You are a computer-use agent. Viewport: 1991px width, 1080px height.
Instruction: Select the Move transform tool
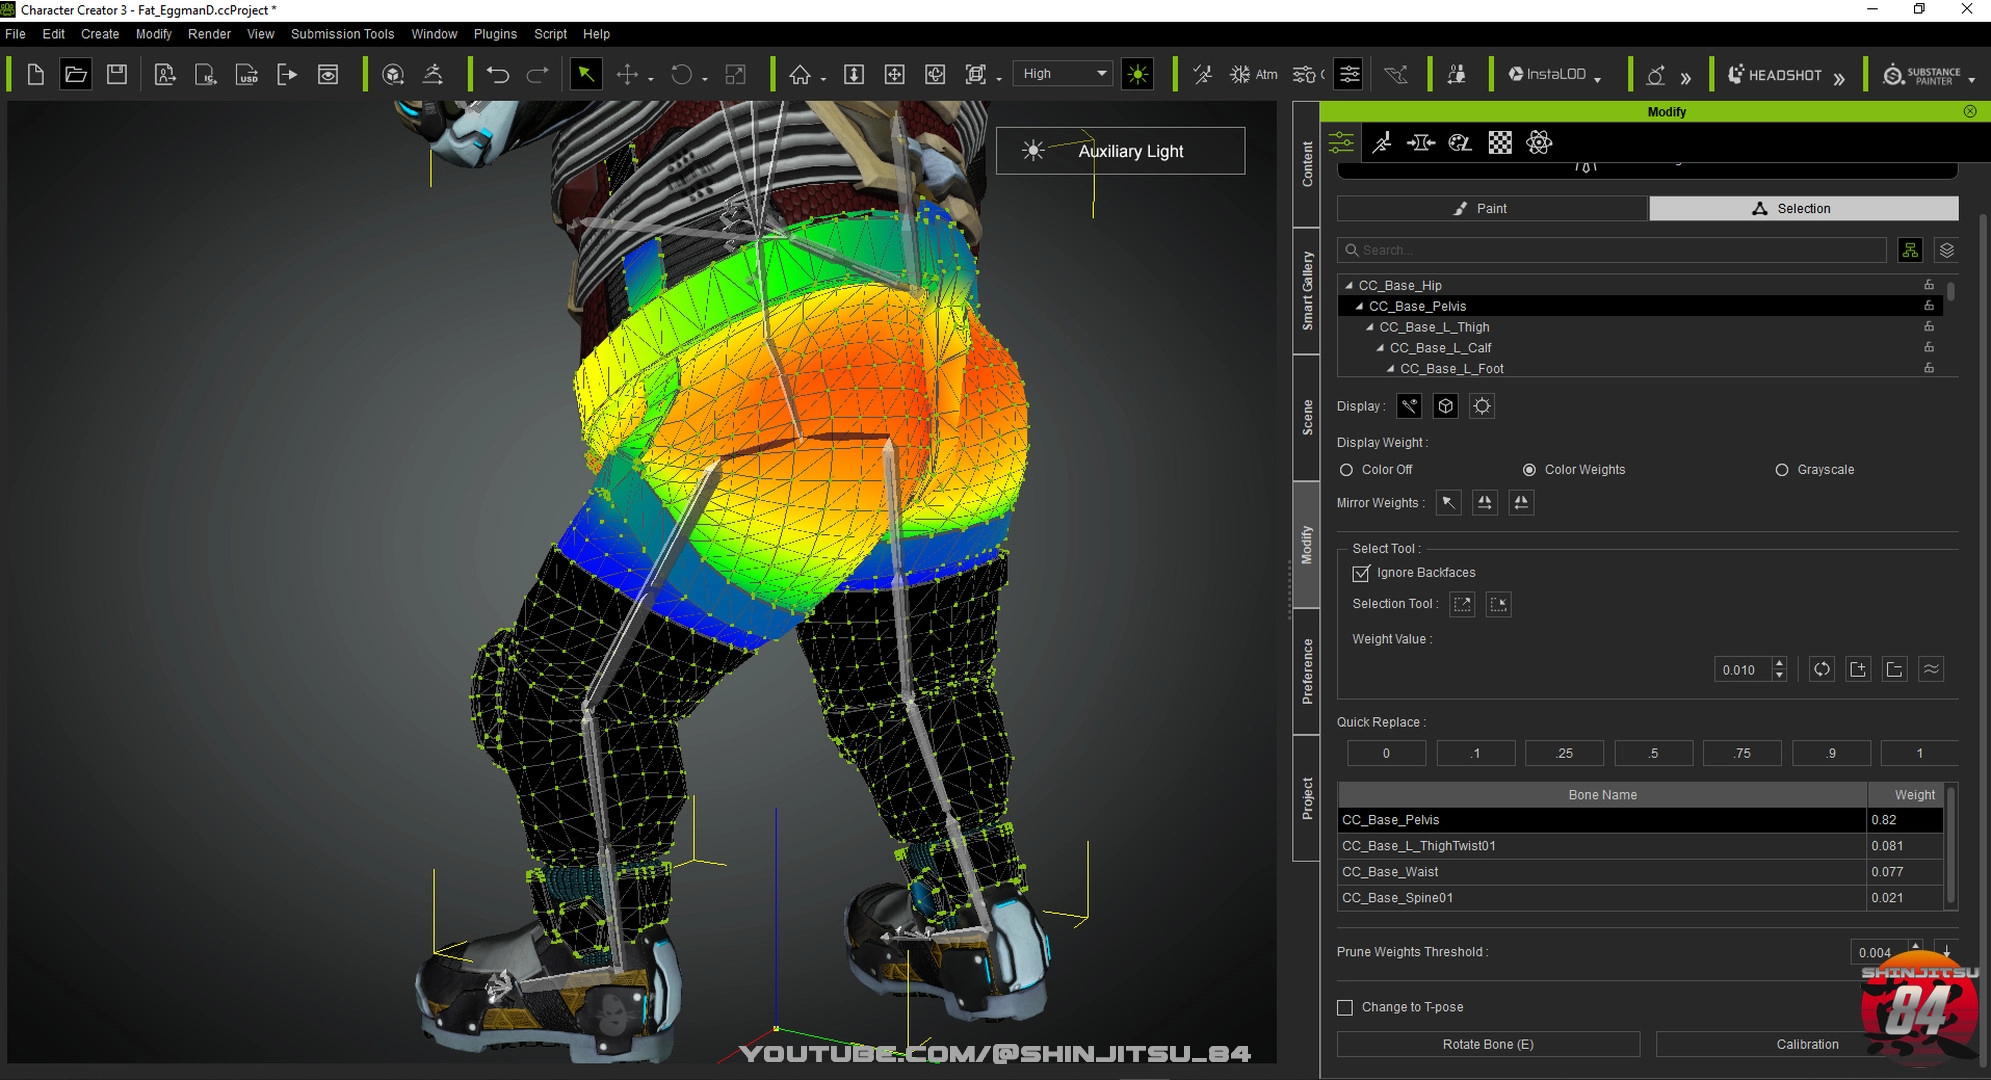(x=627, y=74)
